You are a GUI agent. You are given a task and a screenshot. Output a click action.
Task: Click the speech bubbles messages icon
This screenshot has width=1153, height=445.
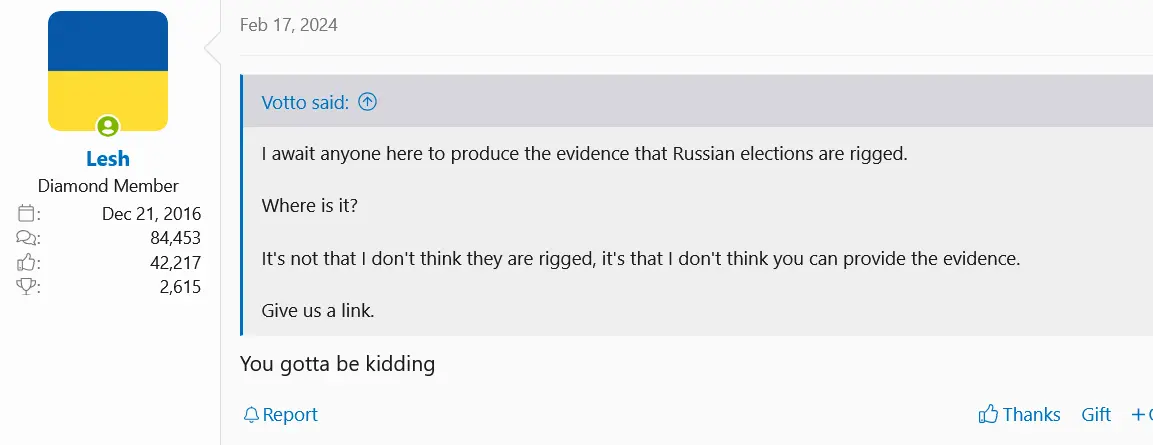[x=27, y=238]
